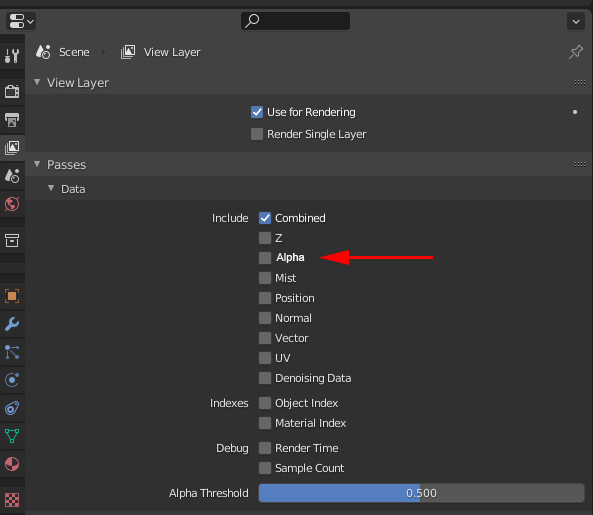
Task: Enable the UV pass checkbox
Action: coord(265,358)
